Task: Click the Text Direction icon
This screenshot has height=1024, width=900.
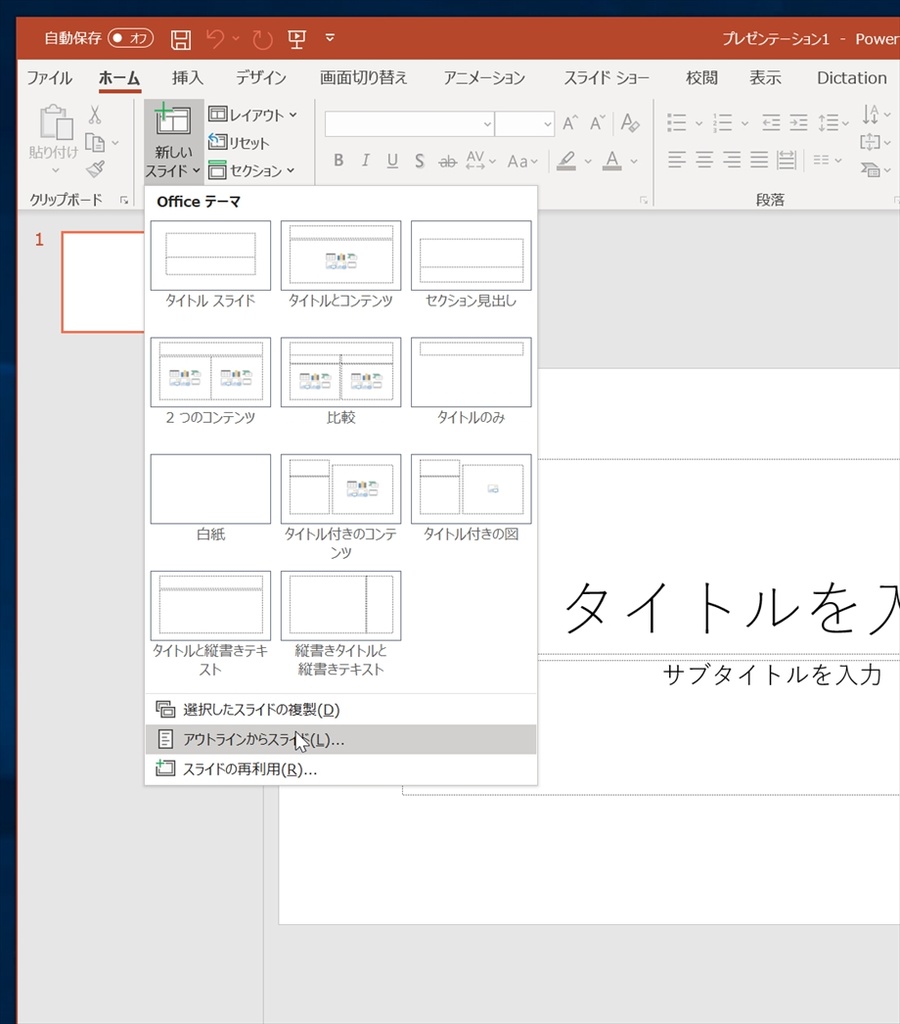Action: (871, 115)
